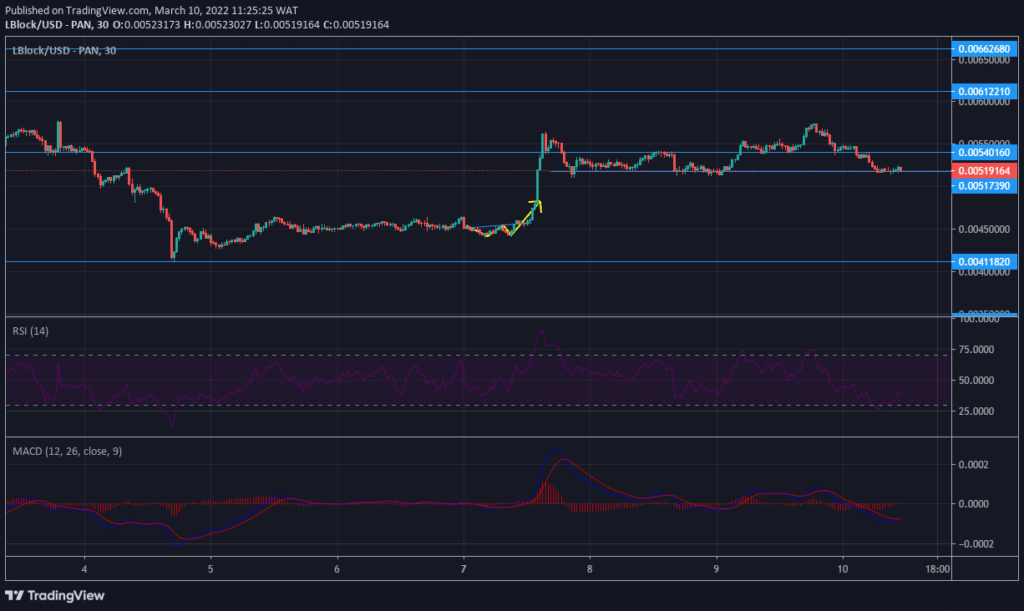Viewport: 1024px width, 611px height.
Task: Click the 0.00612210 price label
Action: pos(984,91)
